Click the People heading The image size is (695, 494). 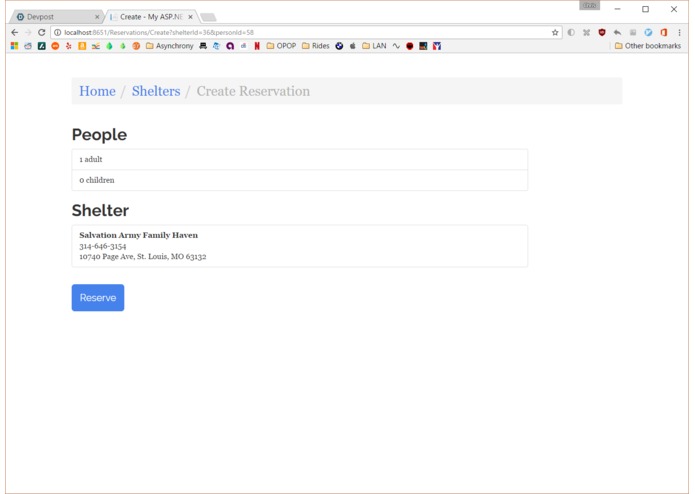[99, 134]
